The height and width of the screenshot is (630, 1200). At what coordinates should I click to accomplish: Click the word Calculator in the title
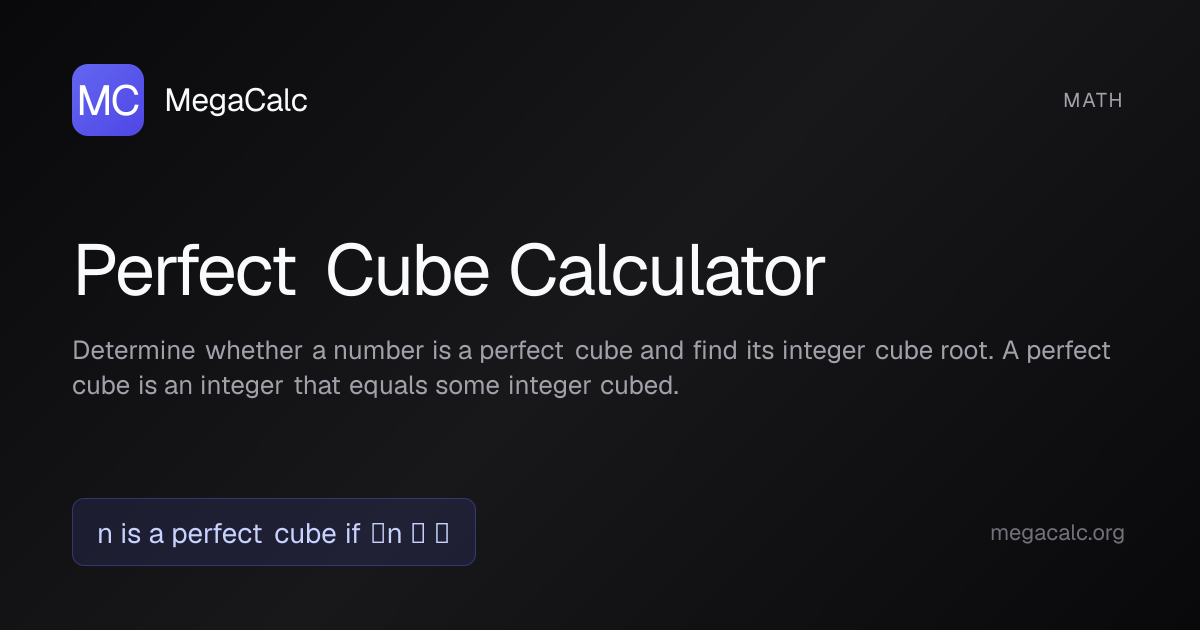668,272
